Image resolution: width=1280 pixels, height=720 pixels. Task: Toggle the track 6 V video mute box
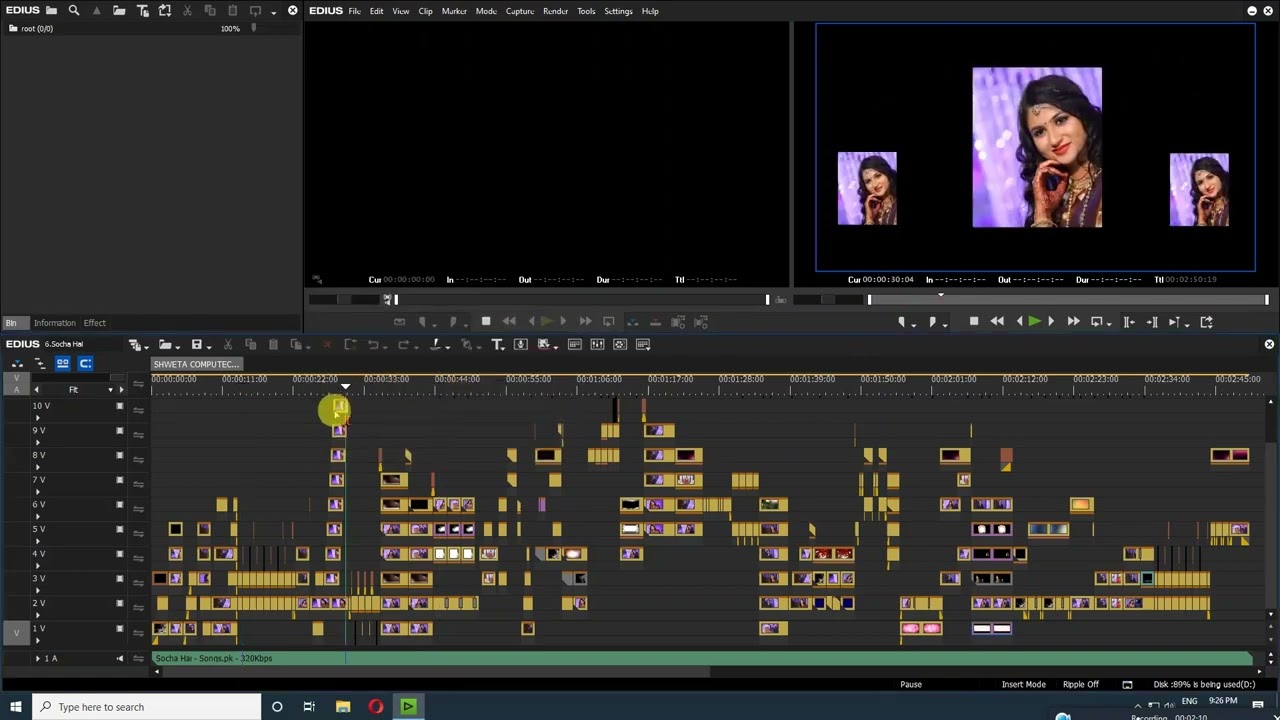coord(119,505)
